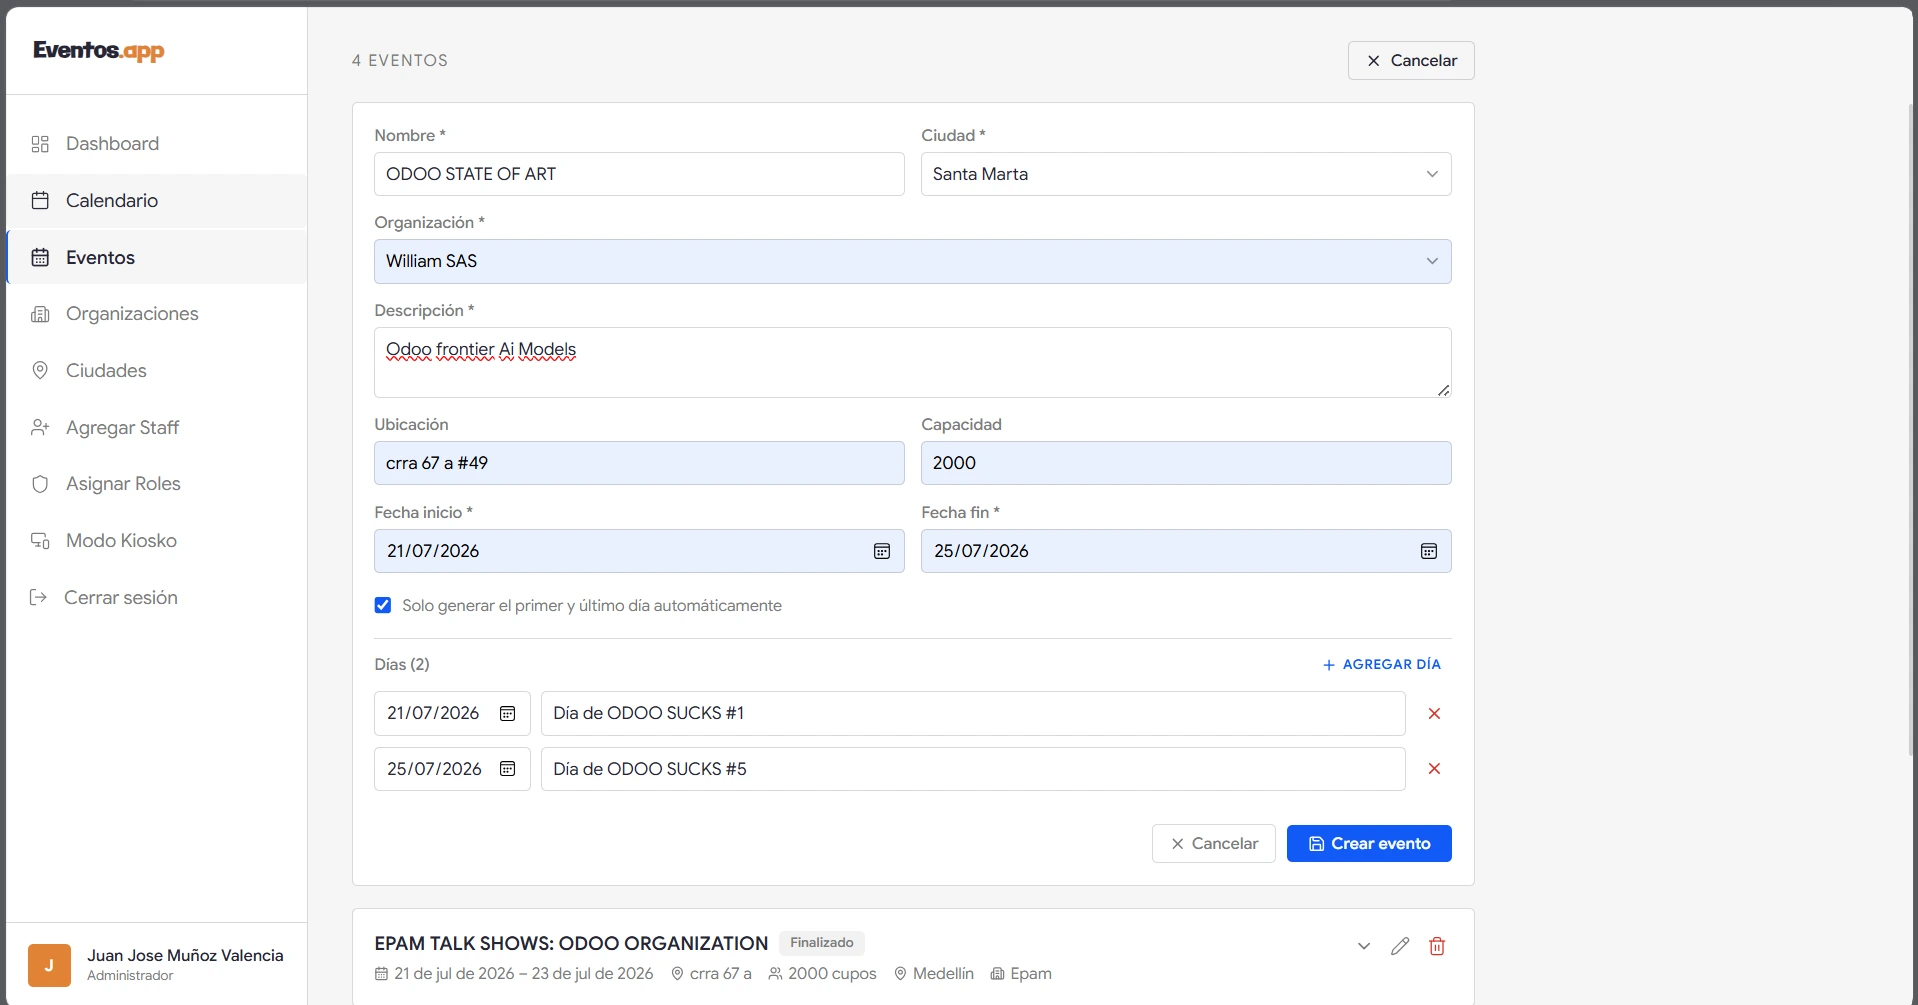
Task: Click the Fecha fin date value 25/07/2026
Action: coord(981,551)
